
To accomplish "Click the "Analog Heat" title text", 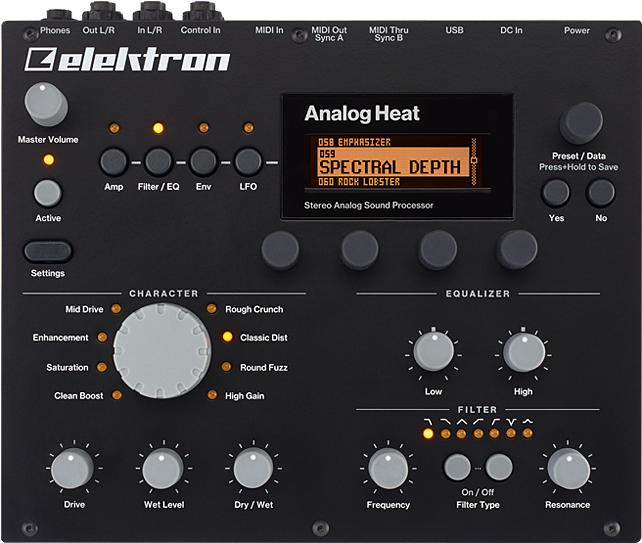I will coord(362,113).
